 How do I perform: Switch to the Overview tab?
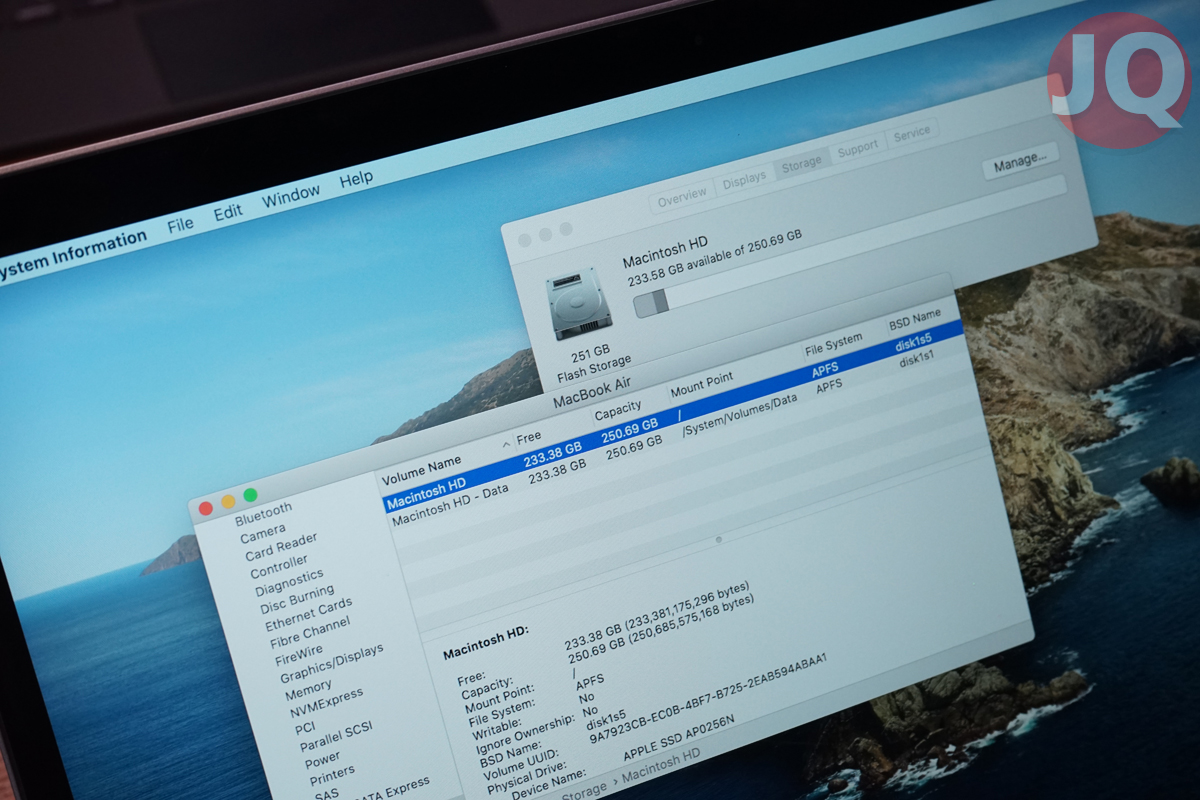682,197
